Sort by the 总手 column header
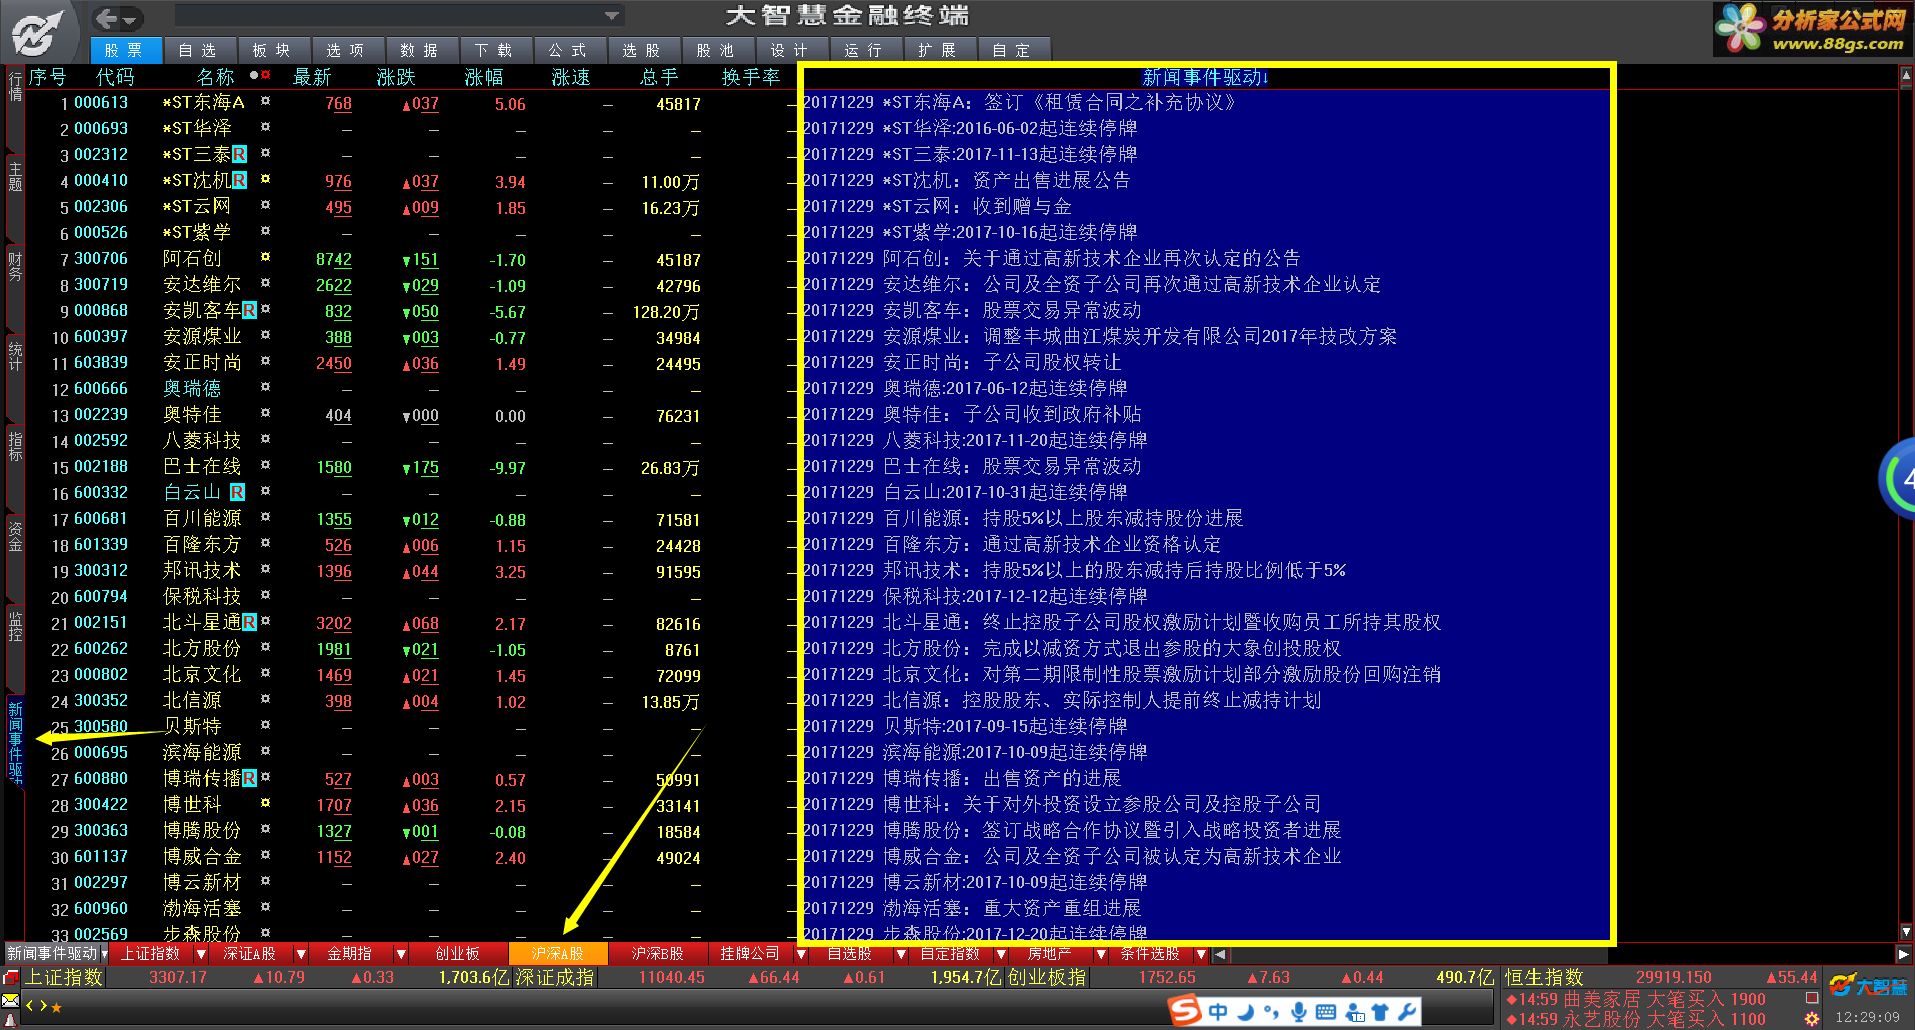The height and width of the screenshot is (1030, 1915). click(x=659, y=77)
